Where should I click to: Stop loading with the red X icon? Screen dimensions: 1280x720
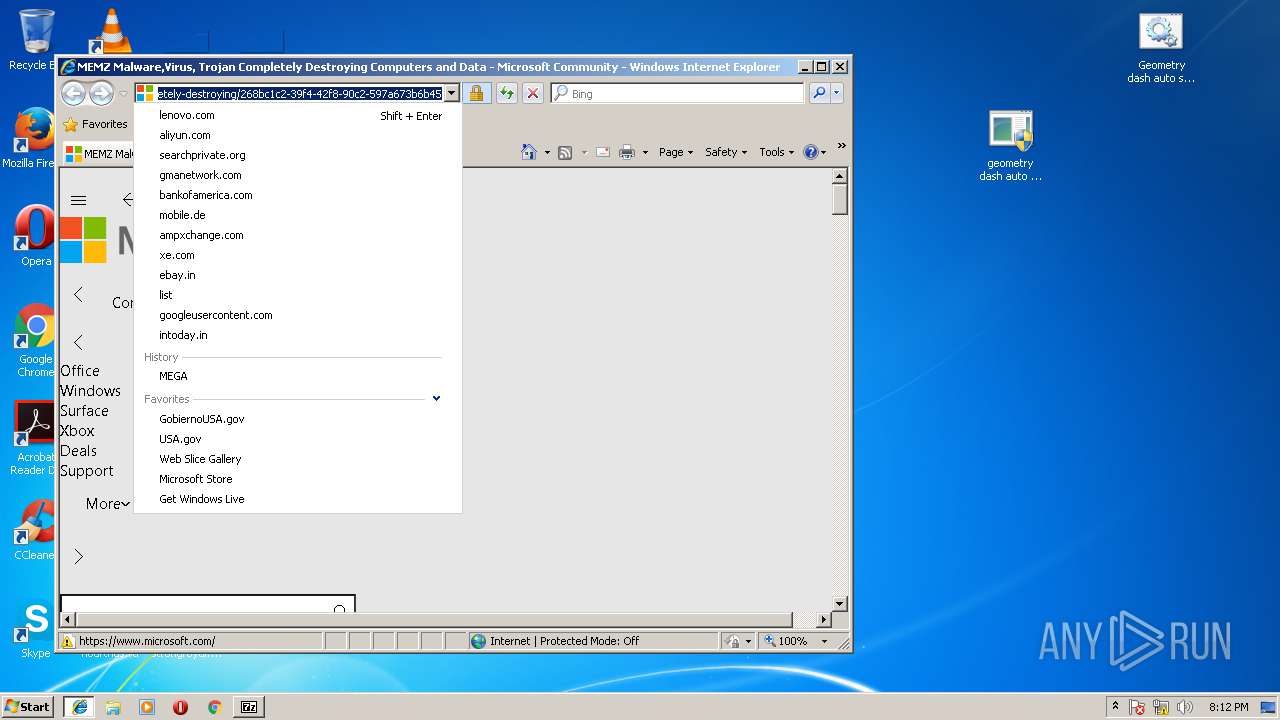[533, 93]
